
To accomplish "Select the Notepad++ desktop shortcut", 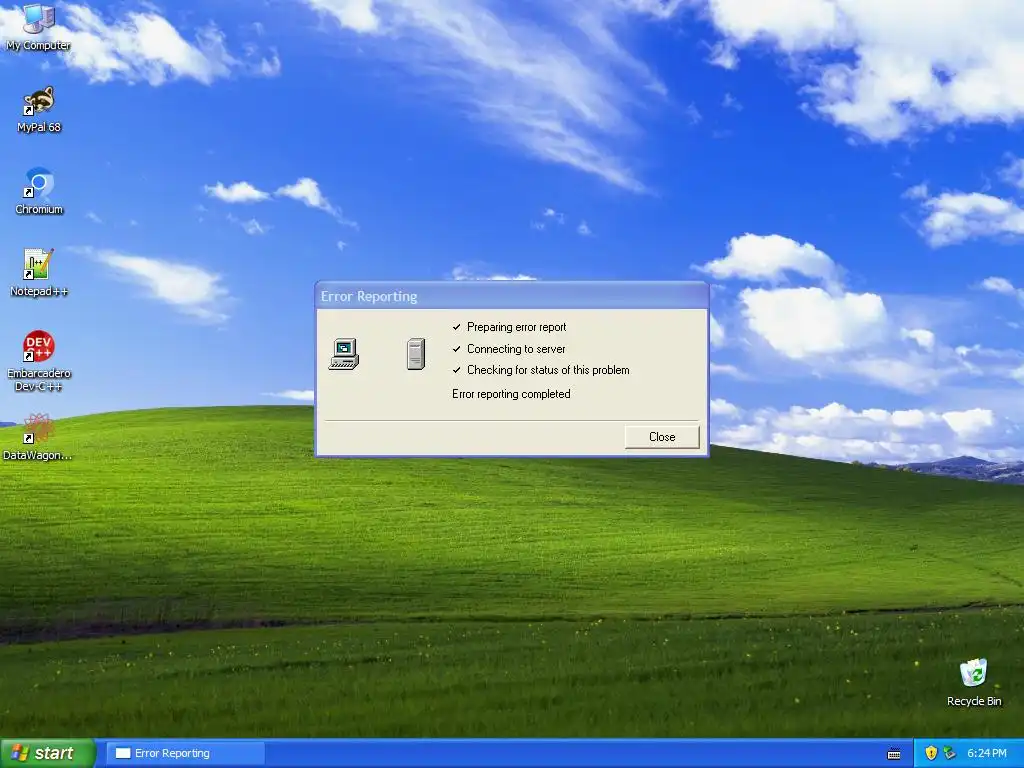I will pyautogui.click(x=39, y=274).
